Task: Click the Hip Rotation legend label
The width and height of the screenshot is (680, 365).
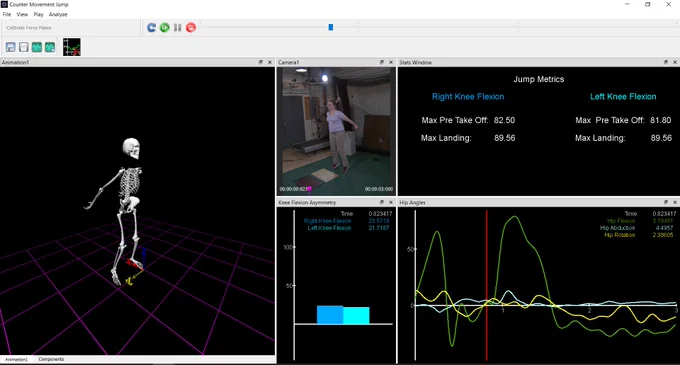Action: pyautogui.click(x=619, y=235)
